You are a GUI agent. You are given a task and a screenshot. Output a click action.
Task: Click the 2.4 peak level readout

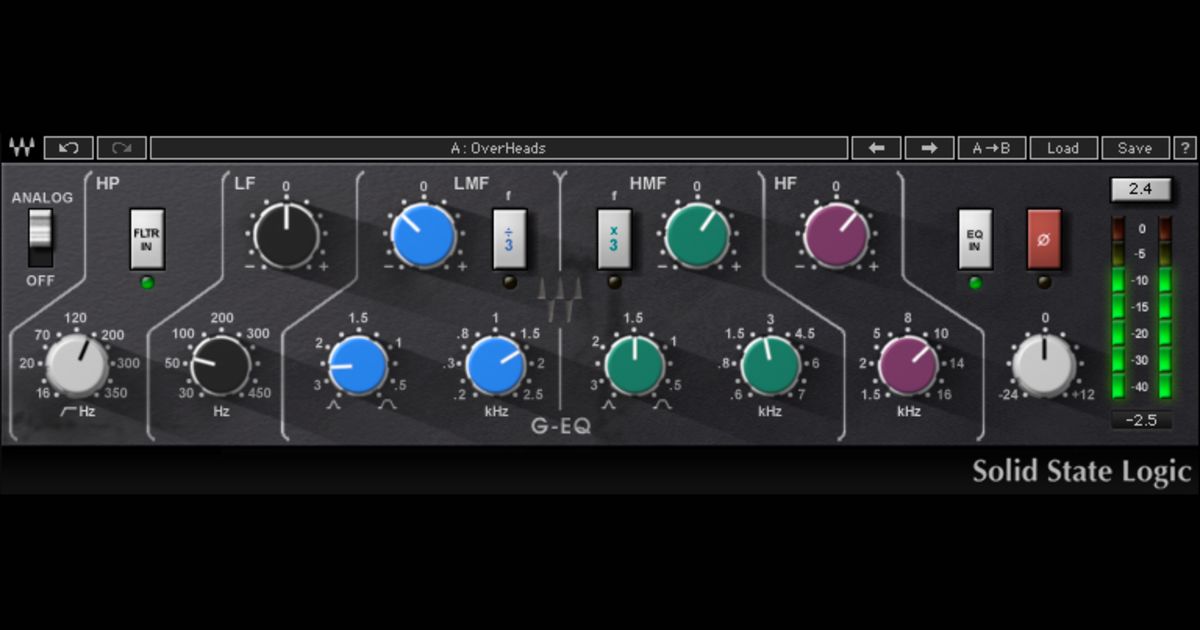pos(1141,190)
